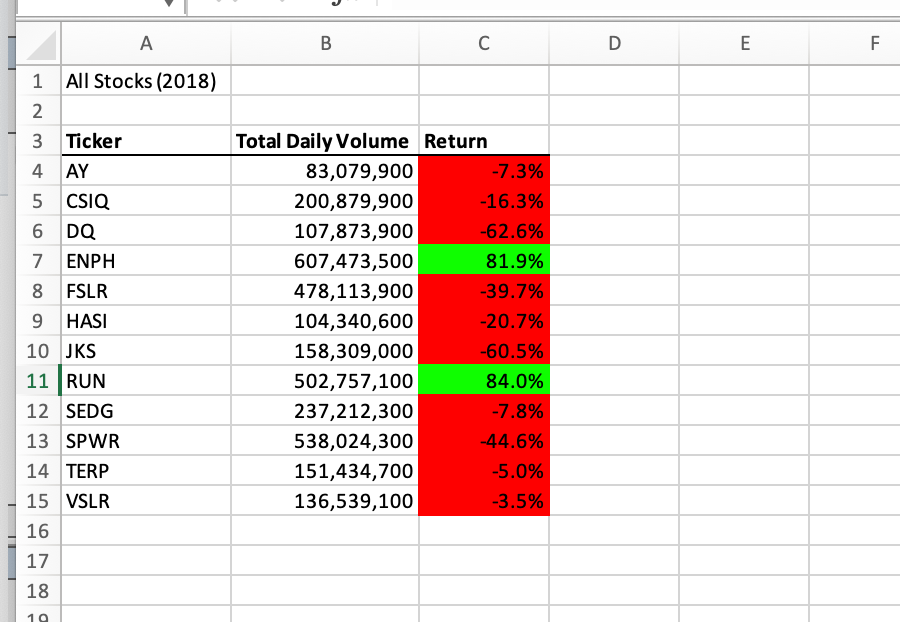Click the 'All Stocks (2018)' title cell
The height and width of the screenshot is (622, 900).
tap(146, 81)
